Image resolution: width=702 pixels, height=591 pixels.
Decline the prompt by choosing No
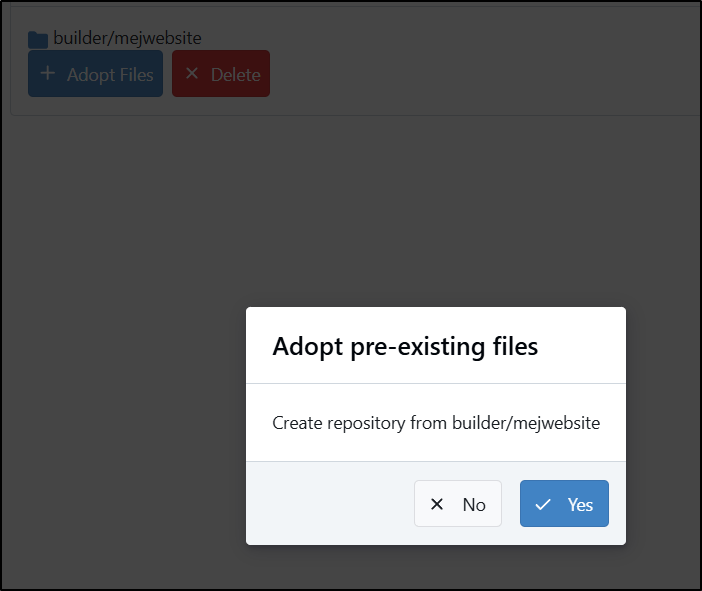click(x=458, y=504)
